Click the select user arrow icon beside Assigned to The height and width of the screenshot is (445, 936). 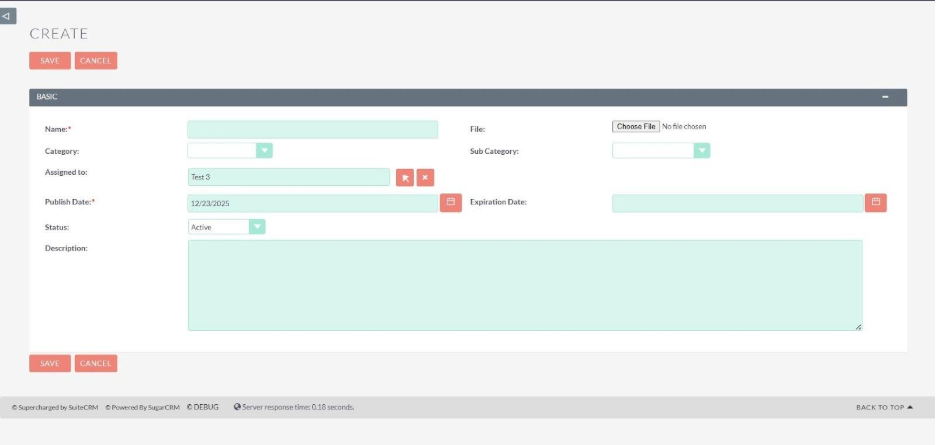405,177
